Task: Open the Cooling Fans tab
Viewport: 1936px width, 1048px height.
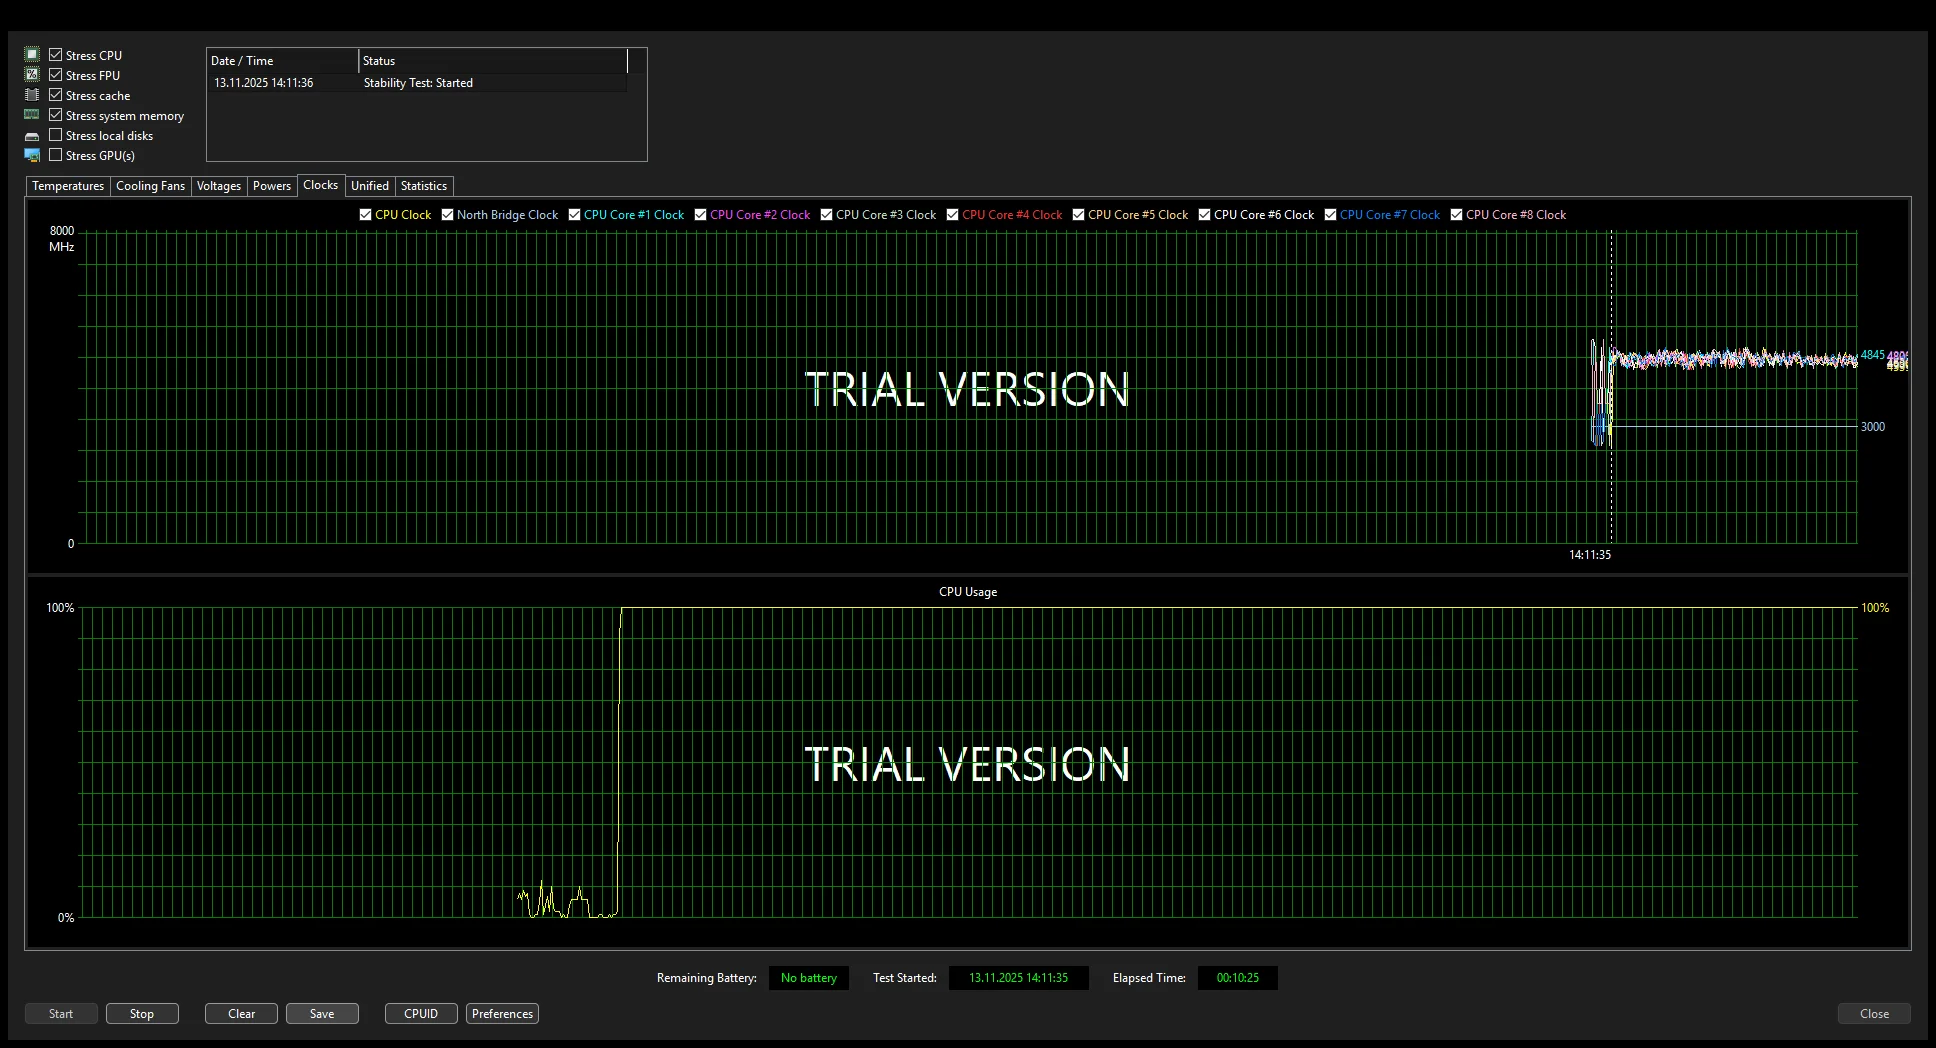Action: [x=150, y=186]
